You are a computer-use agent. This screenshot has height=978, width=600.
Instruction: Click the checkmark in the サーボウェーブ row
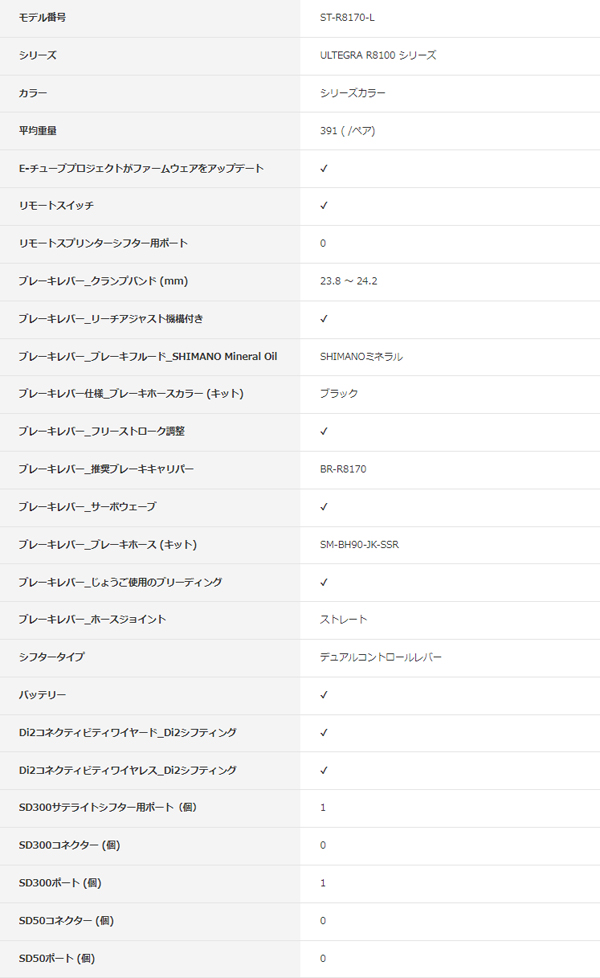[x=323, y=507]
